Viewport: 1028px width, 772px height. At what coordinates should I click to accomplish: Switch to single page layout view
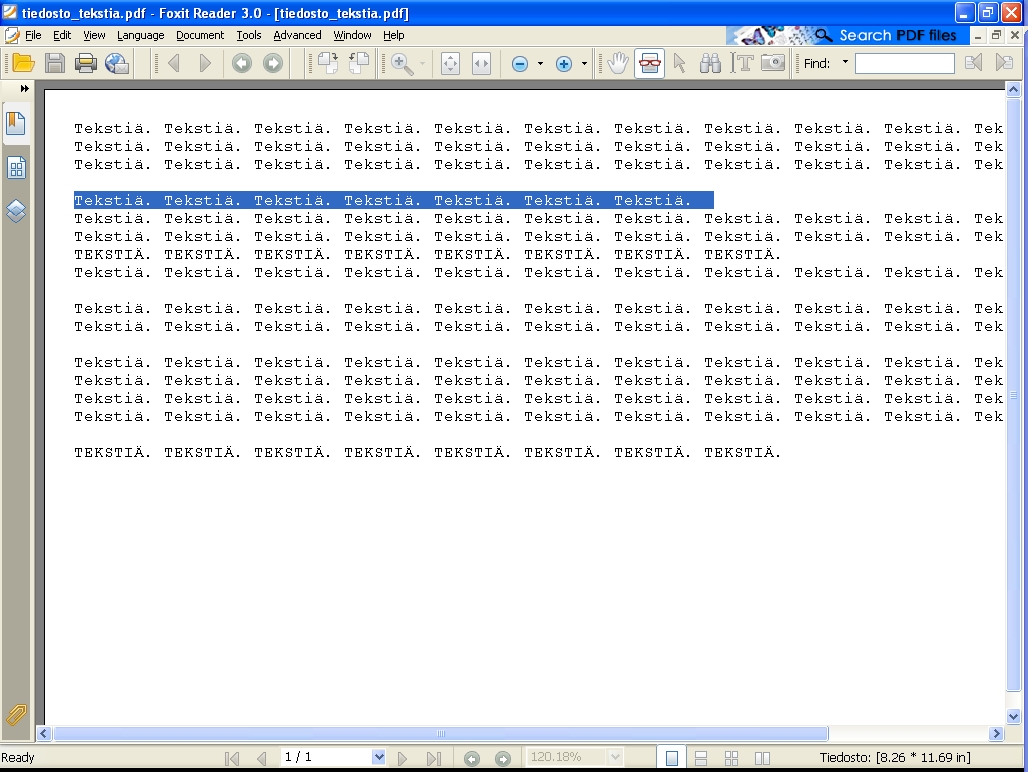(x=672, y=758)
